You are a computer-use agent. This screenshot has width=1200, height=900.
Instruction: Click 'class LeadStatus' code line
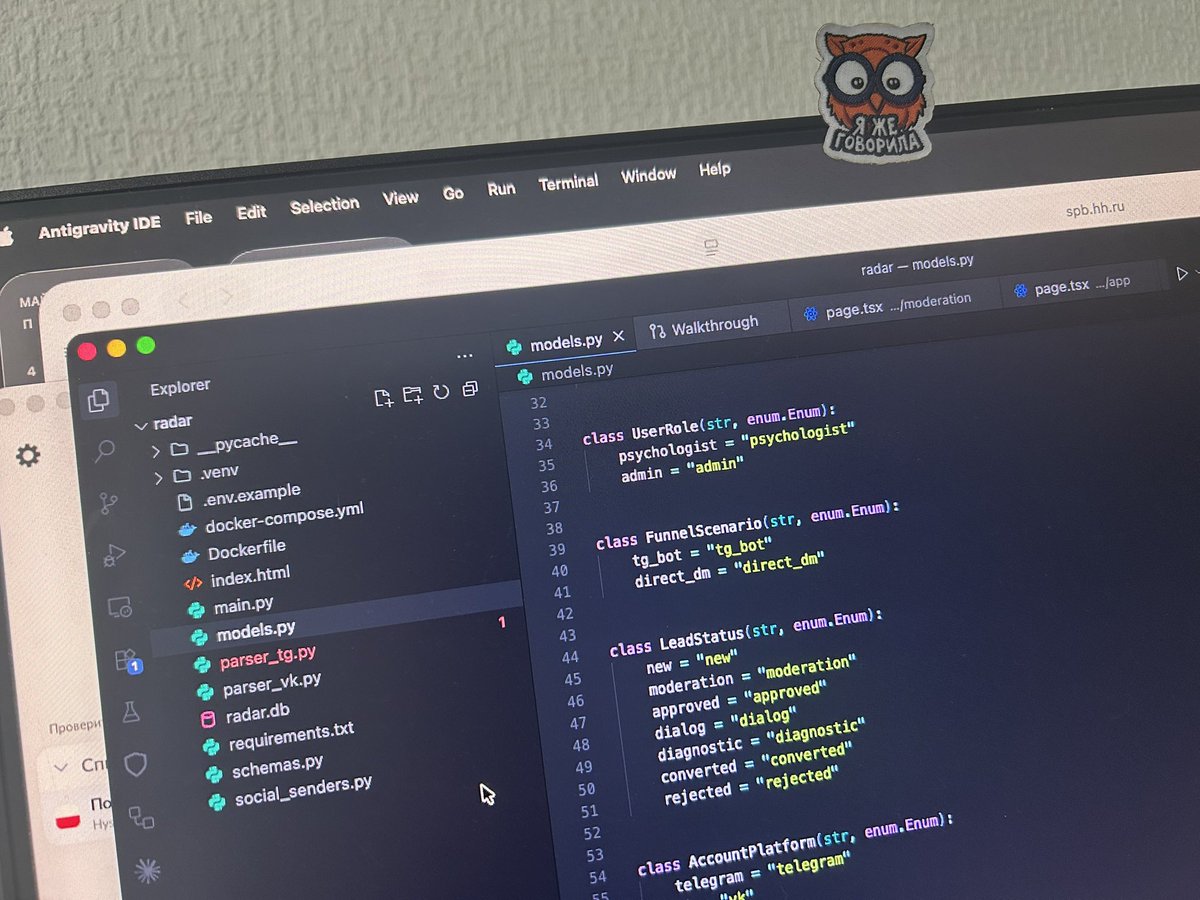tap(745, 632)
